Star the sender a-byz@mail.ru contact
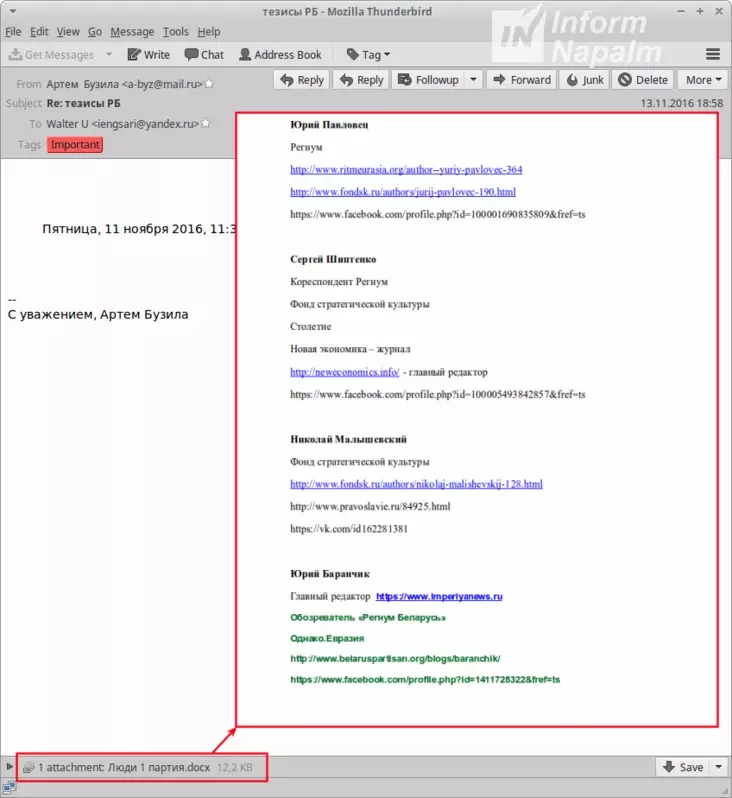 [x=209, y=83]
